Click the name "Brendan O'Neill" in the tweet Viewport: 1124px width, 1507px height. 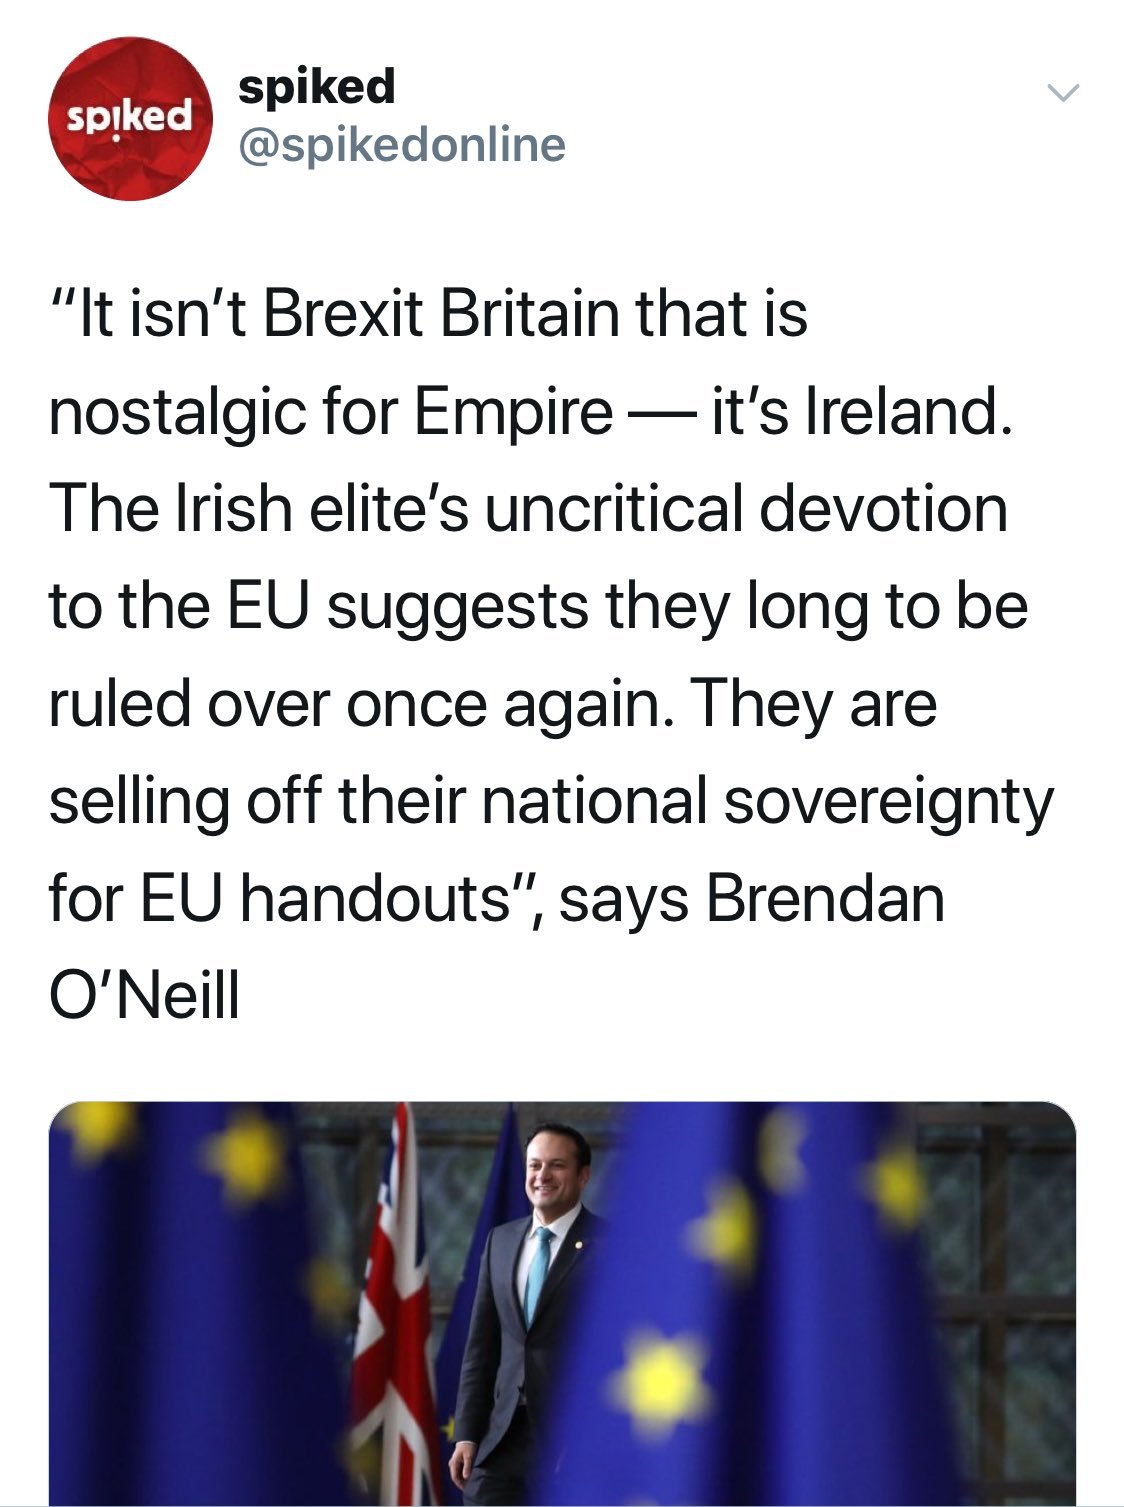[824, 899]
